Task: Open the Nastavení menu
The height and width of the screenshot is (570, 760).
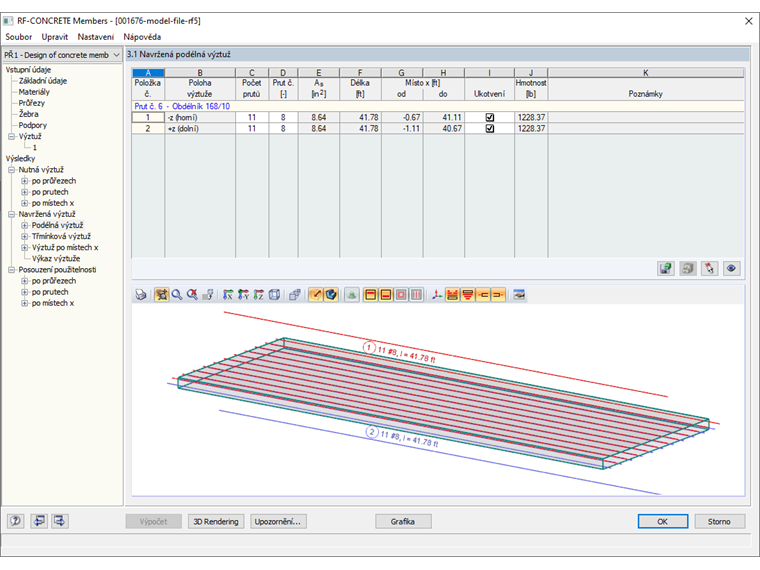Action: click(95, 37)
